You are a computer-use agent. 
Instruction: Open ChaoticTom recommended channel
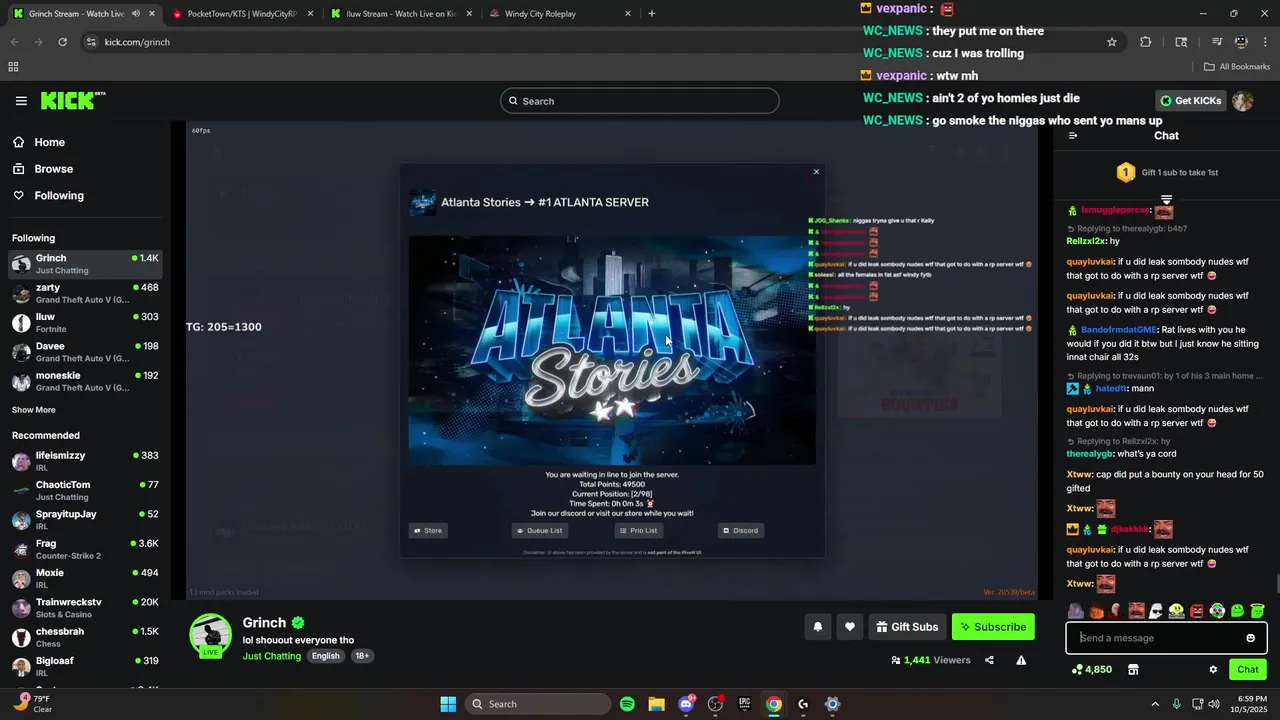(x=85, y=490)
